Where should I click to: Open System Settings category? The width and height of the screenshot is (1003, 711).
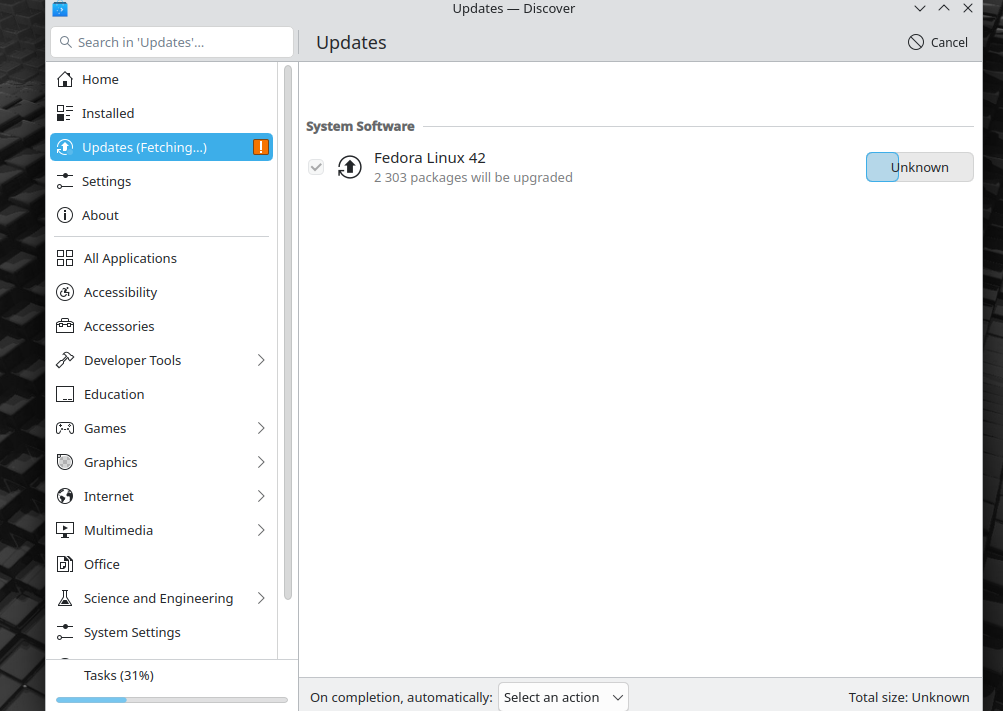(161, 632)
